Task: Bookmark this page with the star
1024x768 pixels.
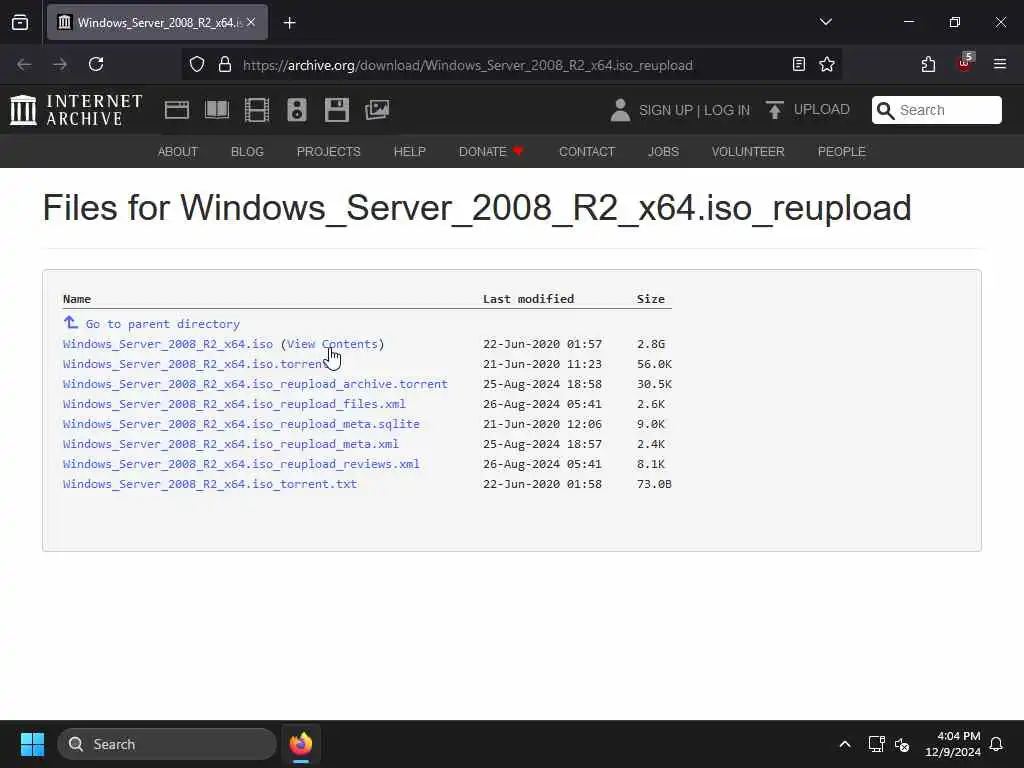Action: tap(827, 65)
